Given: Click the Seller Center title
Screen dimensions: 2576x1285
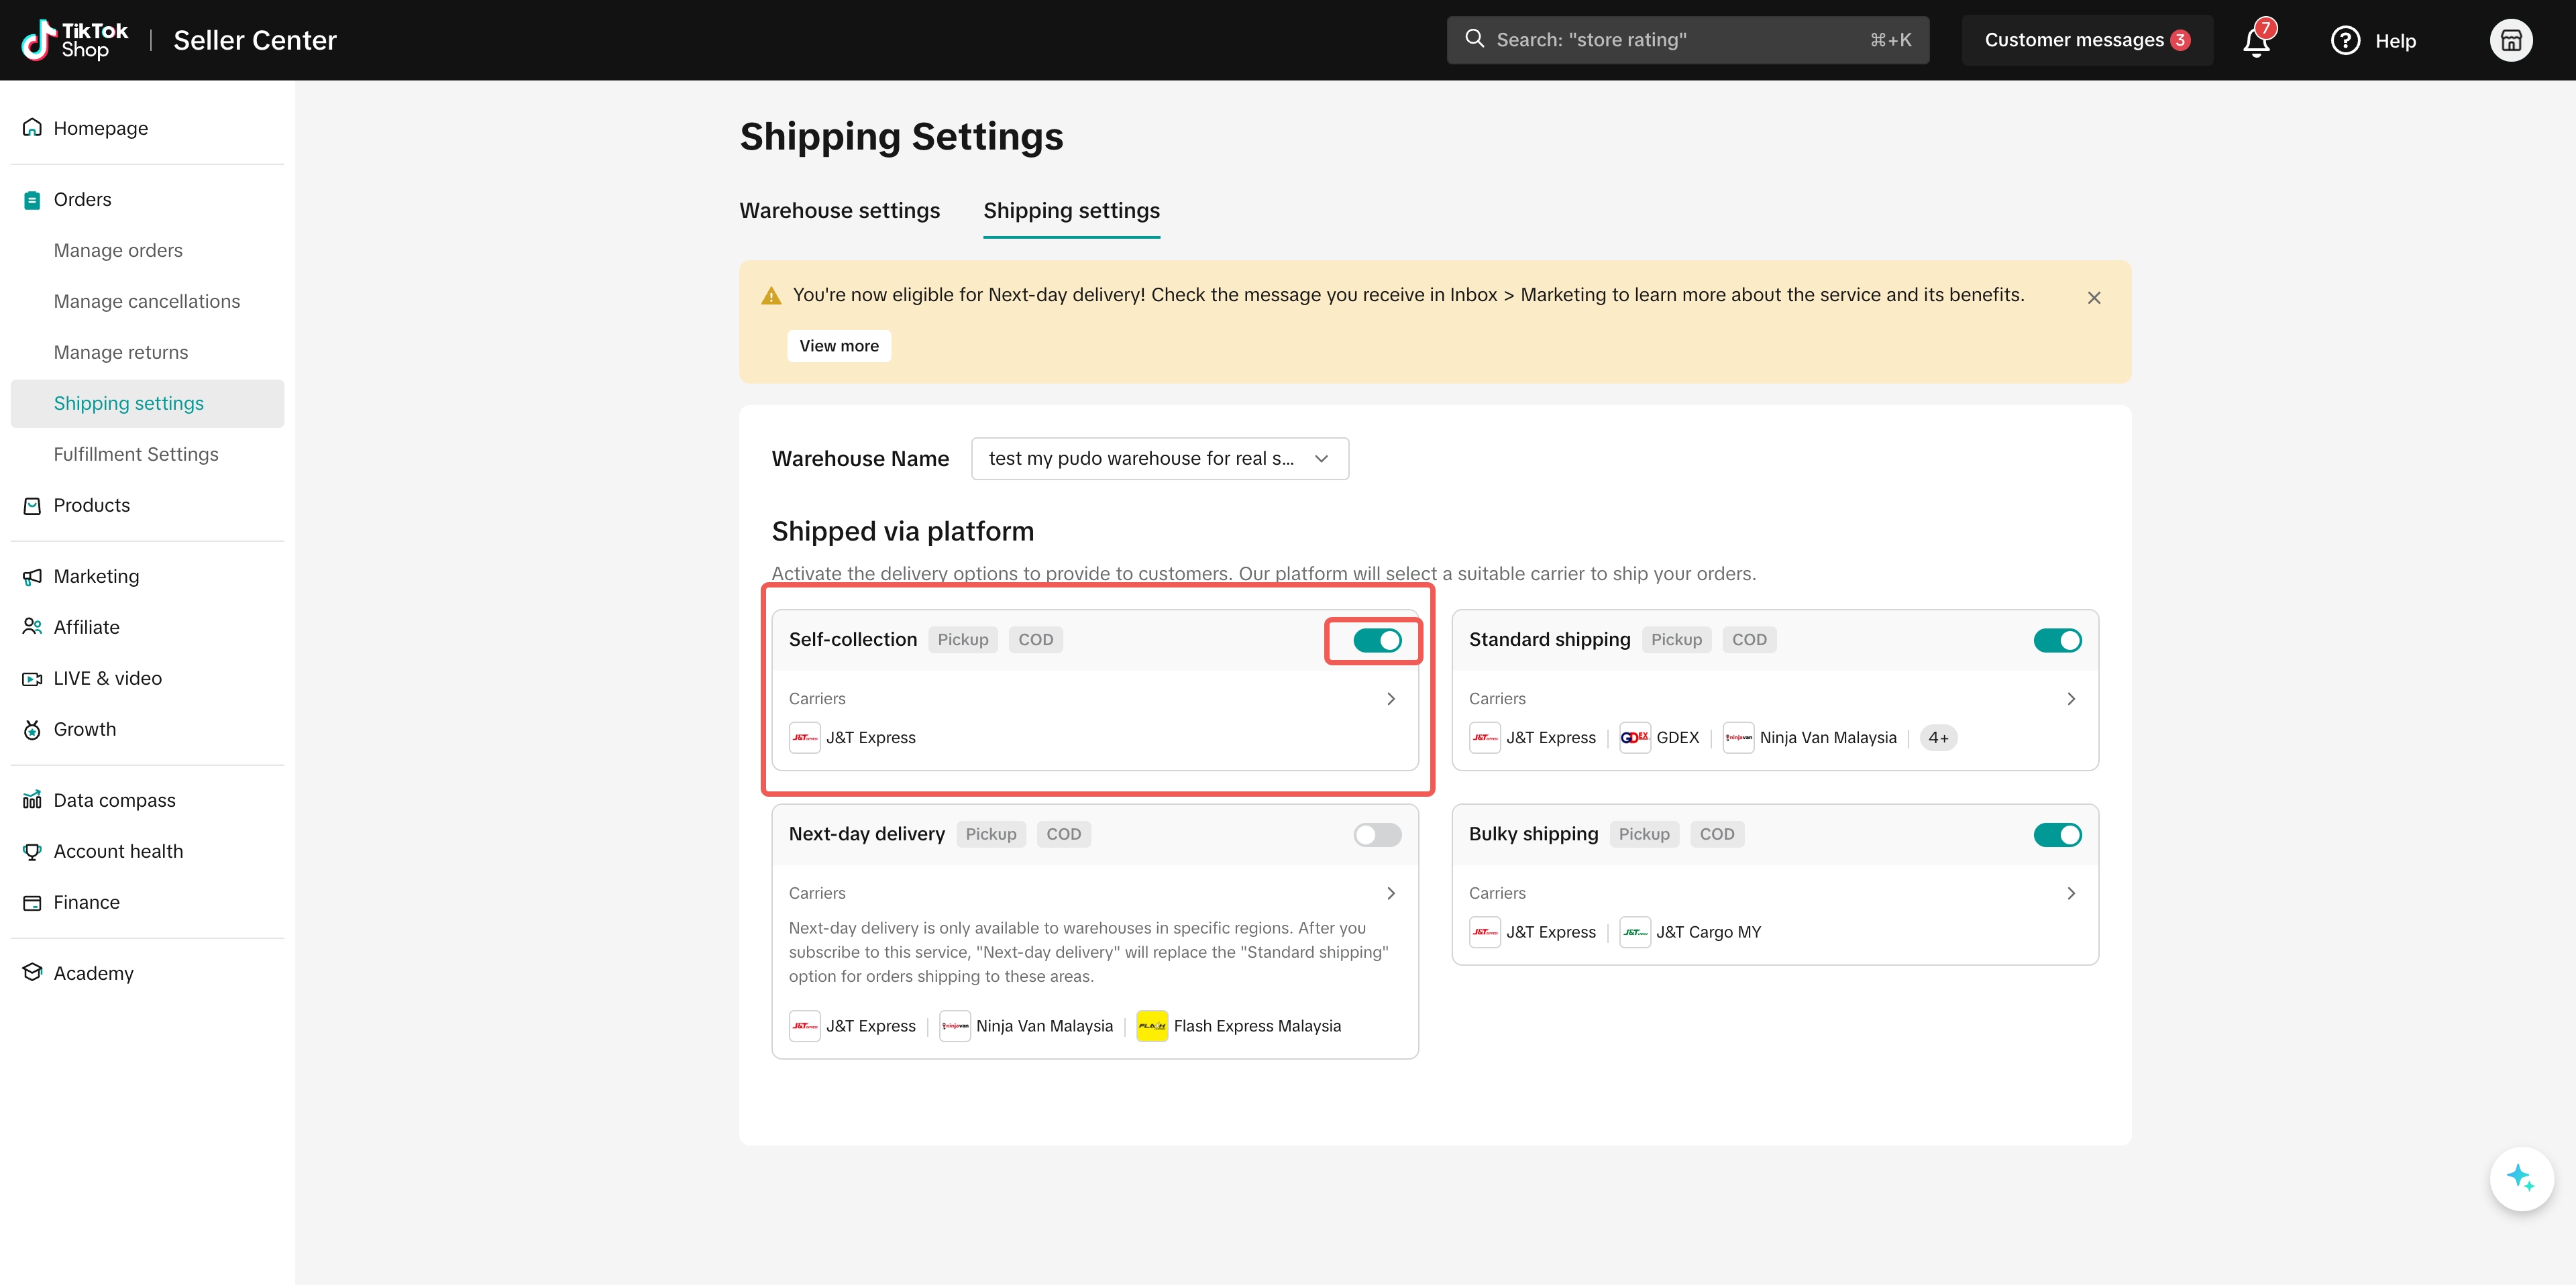Looking at the screenshot, I should click(255, 40).
